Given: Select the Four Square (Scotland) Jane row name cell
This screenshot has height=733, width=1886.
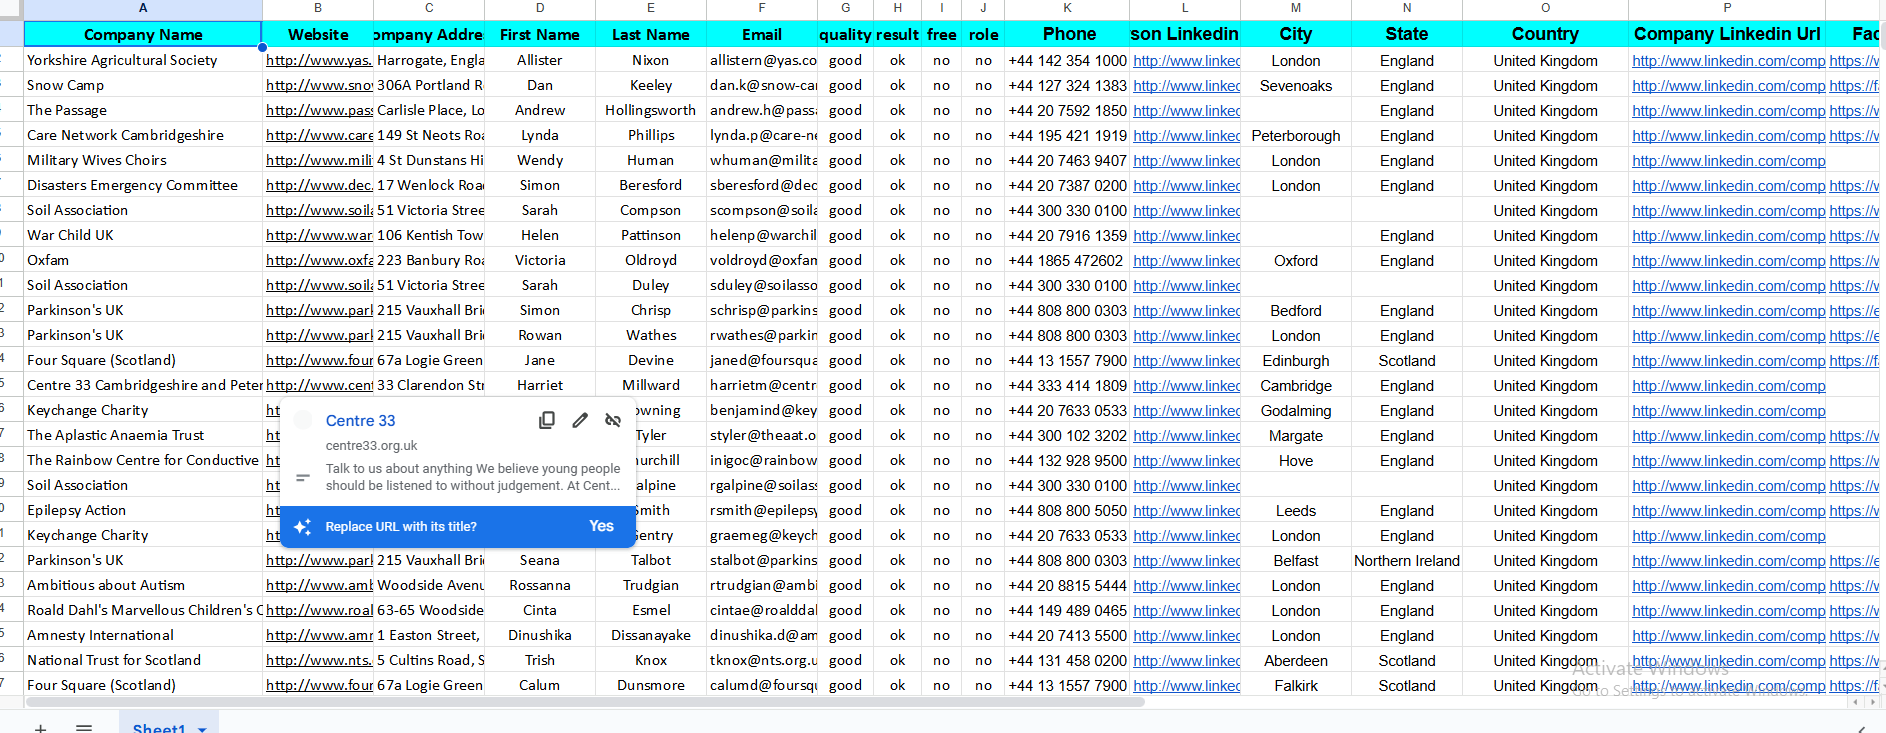Looking at the screenshot, I should click(x=143, y=360).
